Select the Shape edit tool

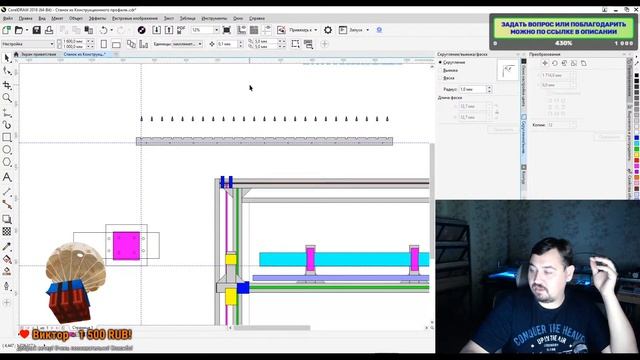coord(7,71)
